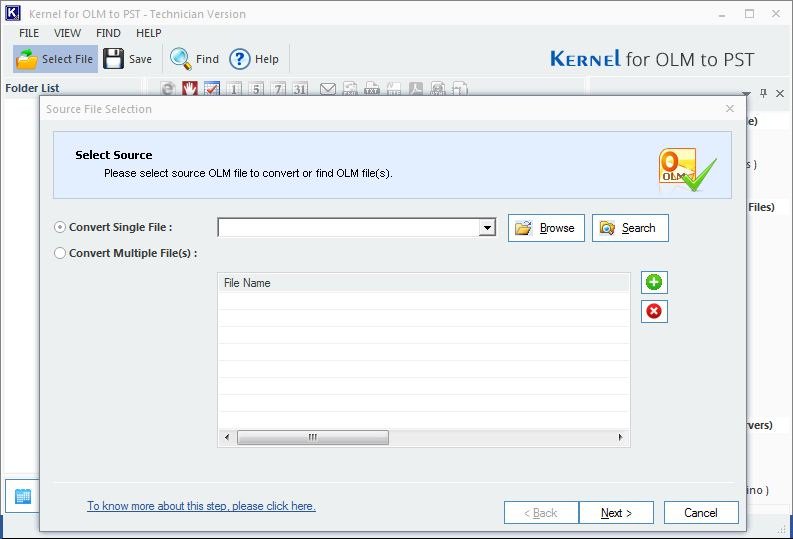Screen dimensions: 793x539
Task: Click the calendar checkmark toolbar icon
Action: click(x=211, y=88)
